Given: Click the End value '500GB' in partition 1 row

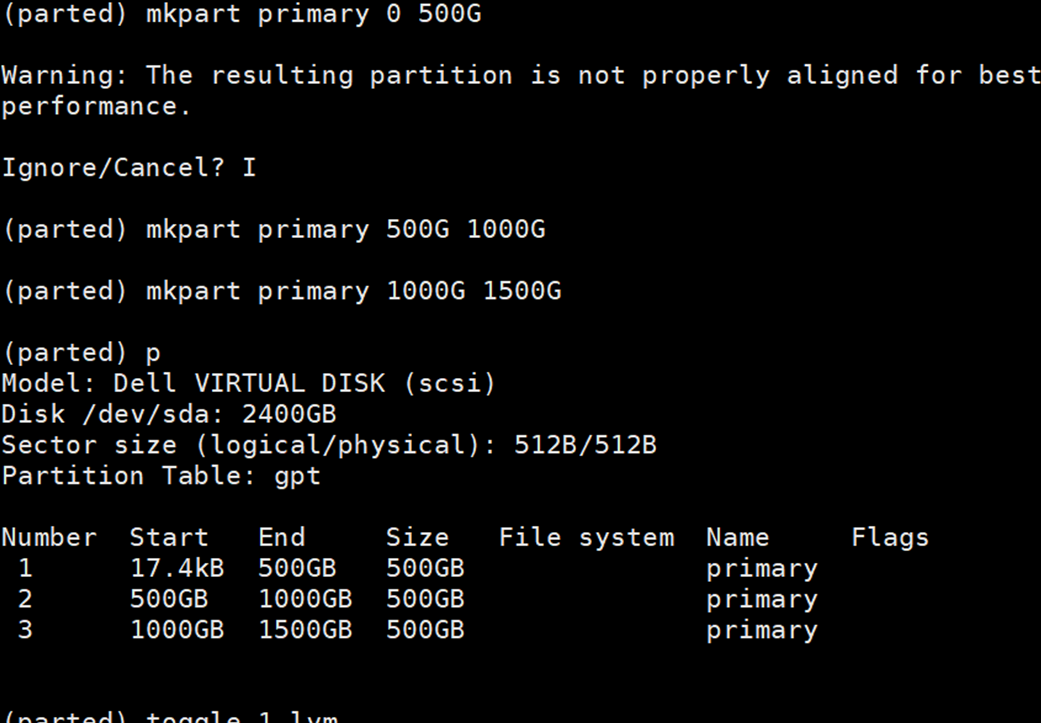Looking at the screenshot, I should [297, 568].
